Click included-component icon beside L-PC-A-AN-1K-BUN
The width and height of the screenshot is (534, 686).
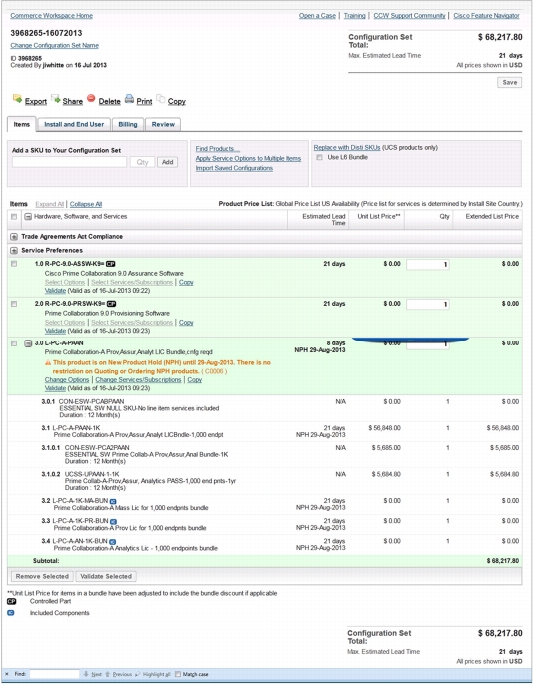[112, 542]
